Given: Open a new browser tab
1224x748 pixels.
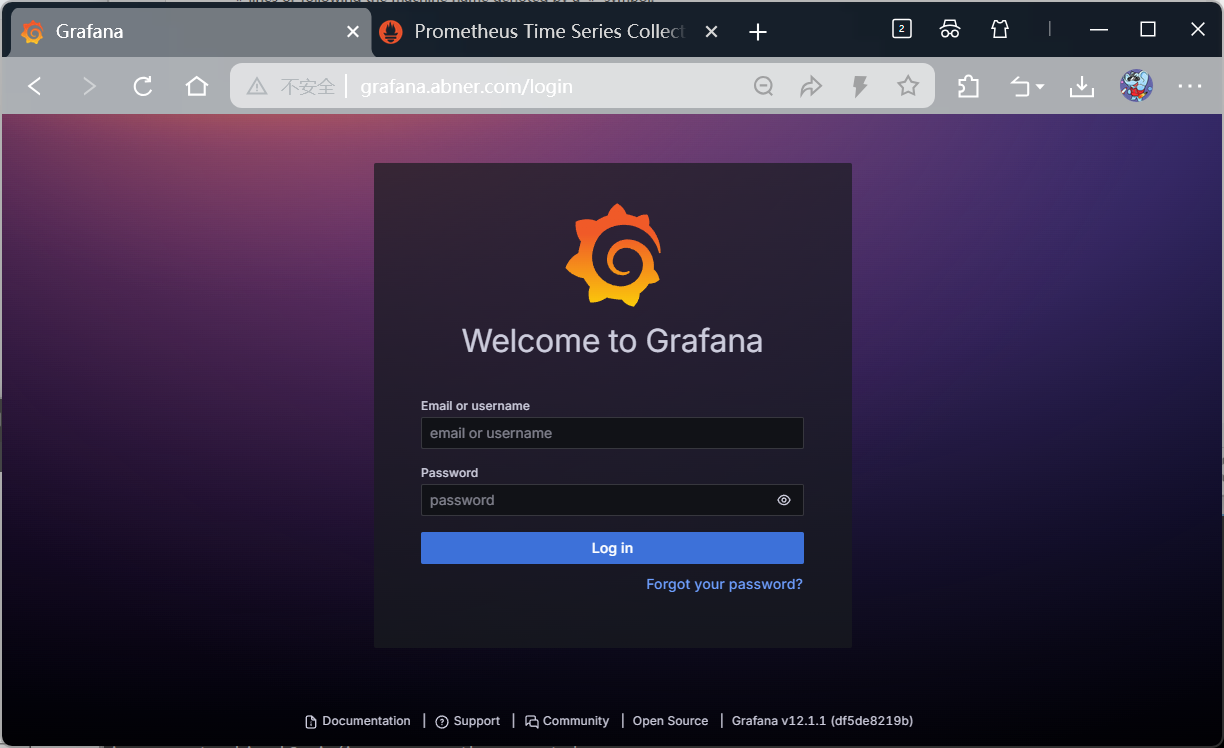Looking at the screenshot, I should click(758, 32).
